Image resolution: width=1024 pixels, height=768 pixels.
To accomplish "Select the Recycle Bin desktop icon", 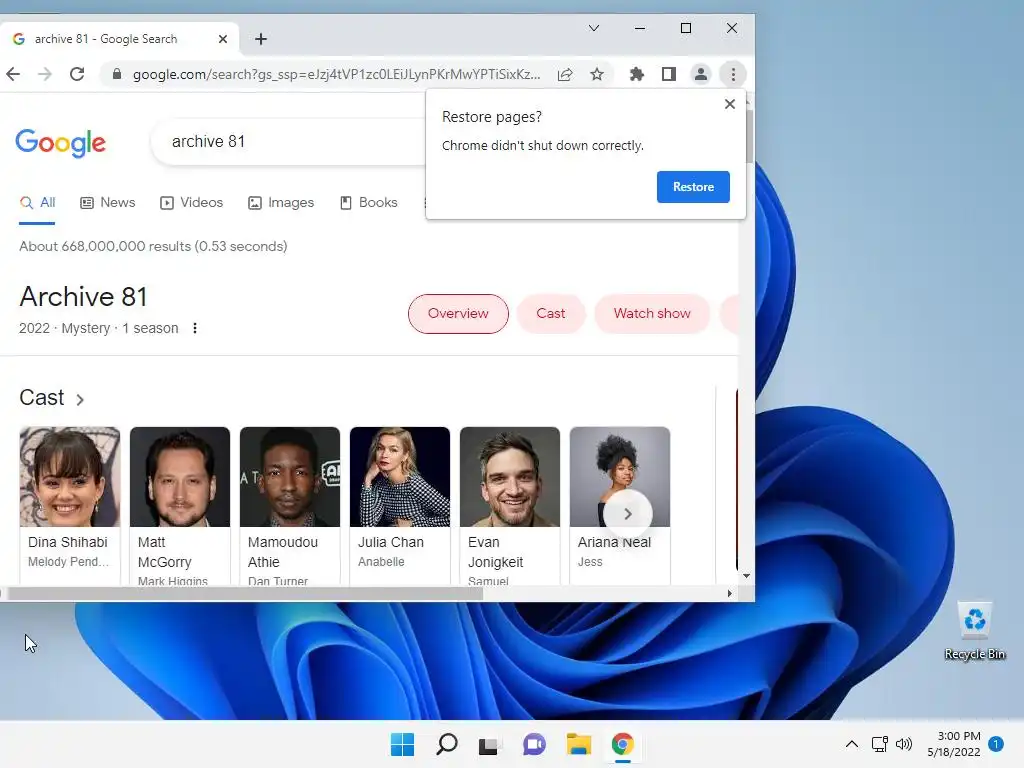I will [974, 631].
